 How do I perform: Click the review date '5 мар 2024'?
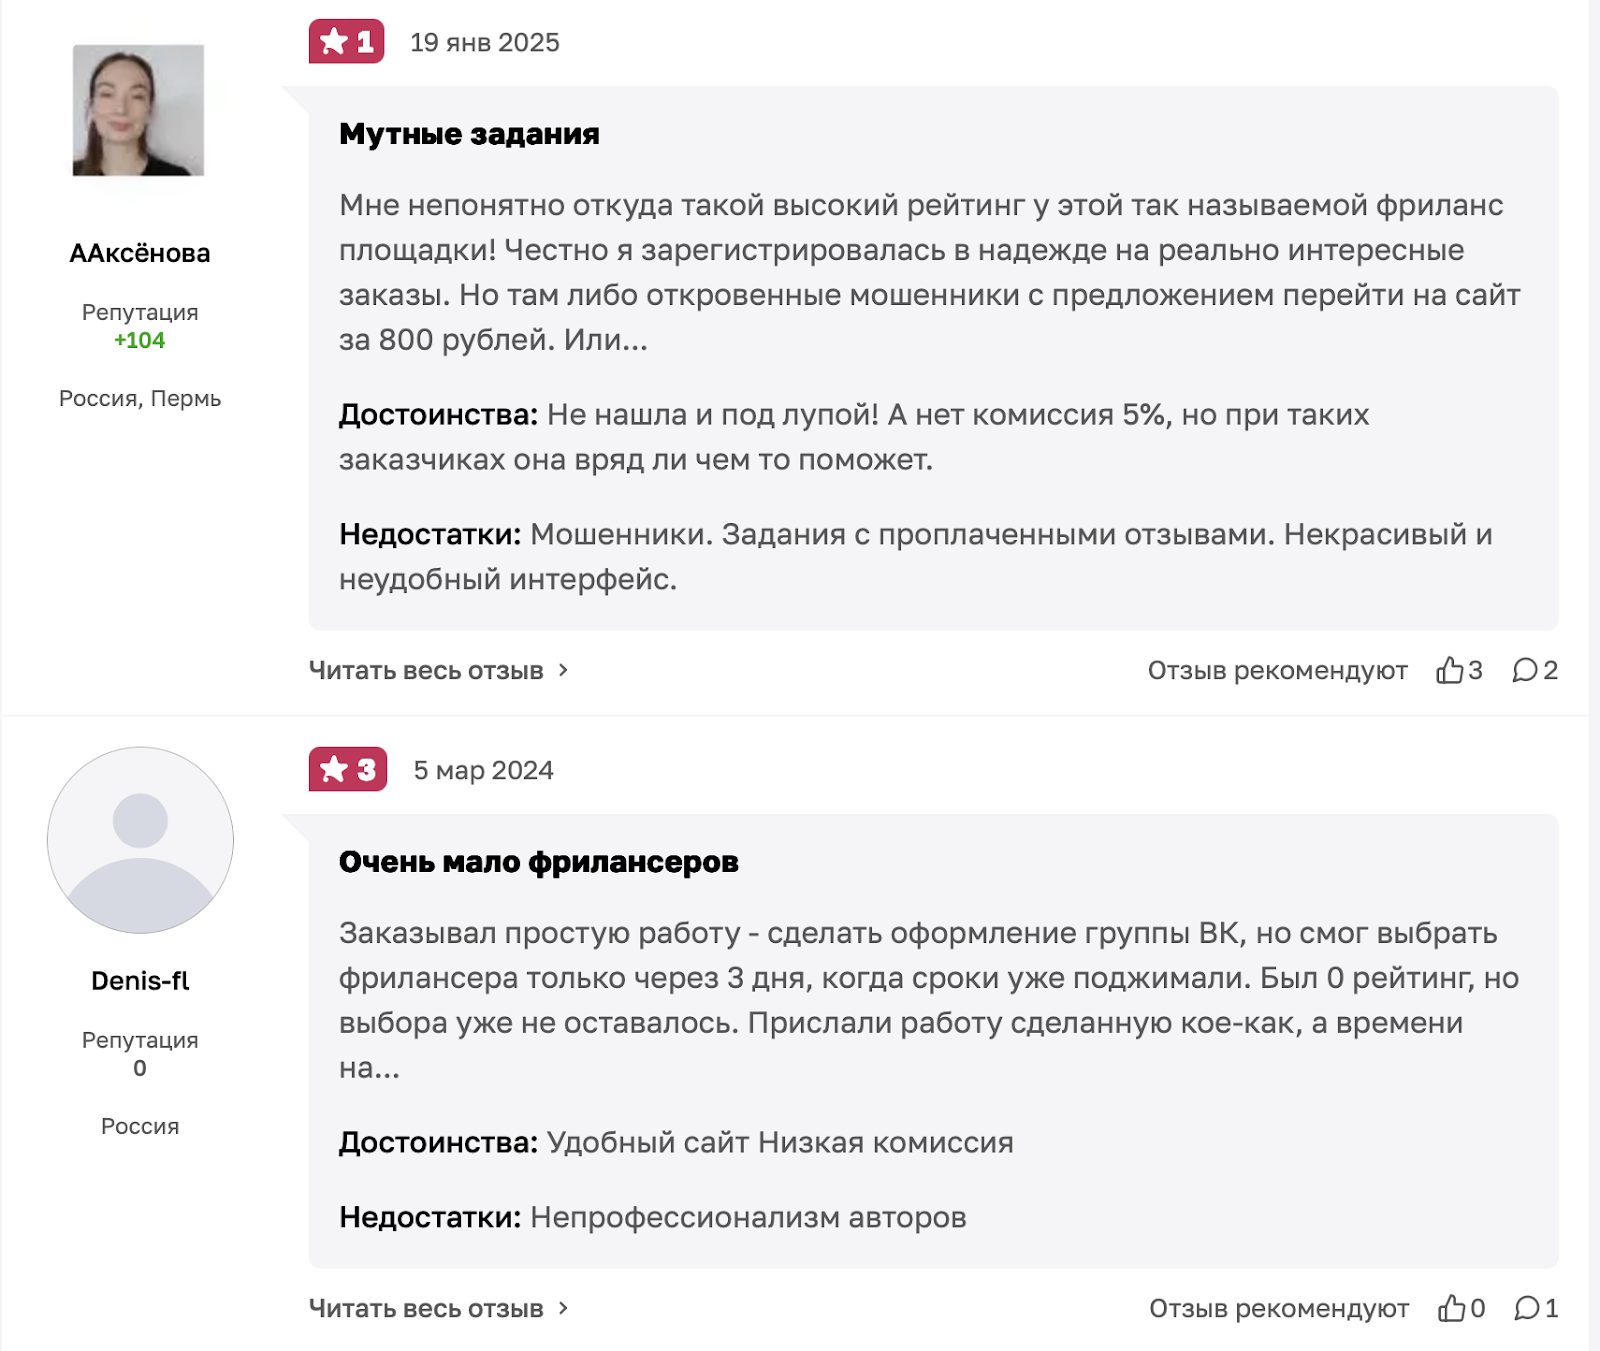pos(486,769)
